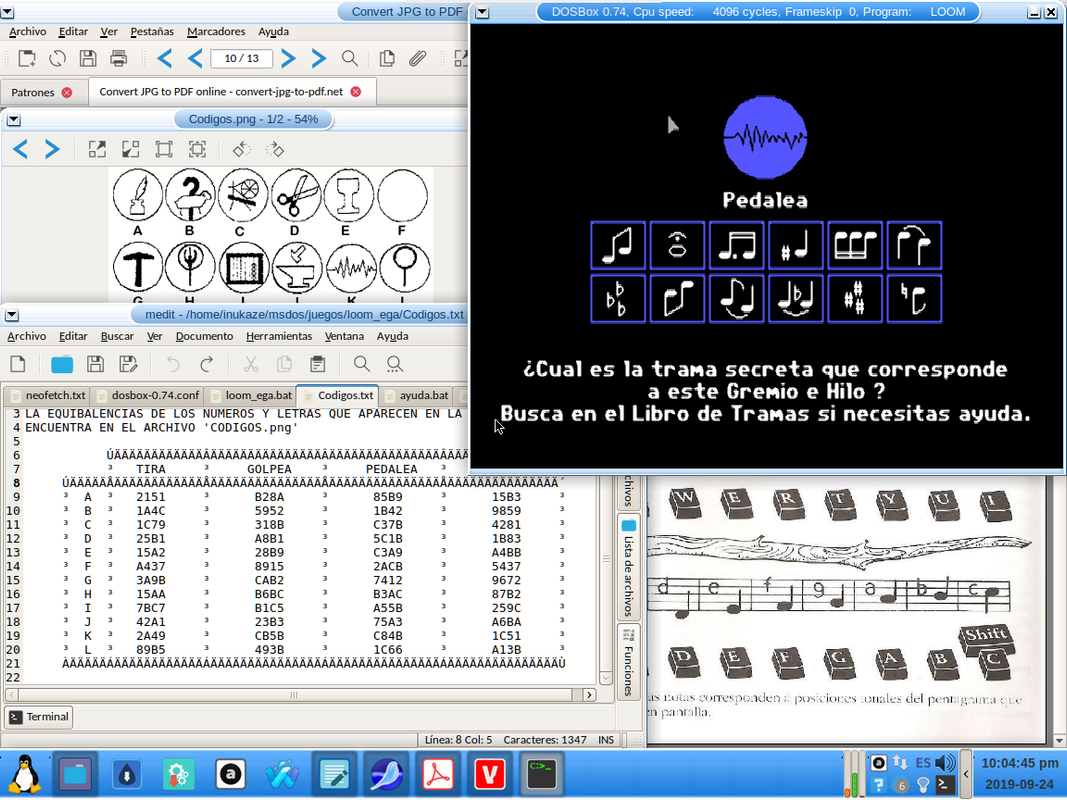This screenshot has height=800, width=1067.
Task: Open Lista de archivos side panel
Action: click(628, 566)
